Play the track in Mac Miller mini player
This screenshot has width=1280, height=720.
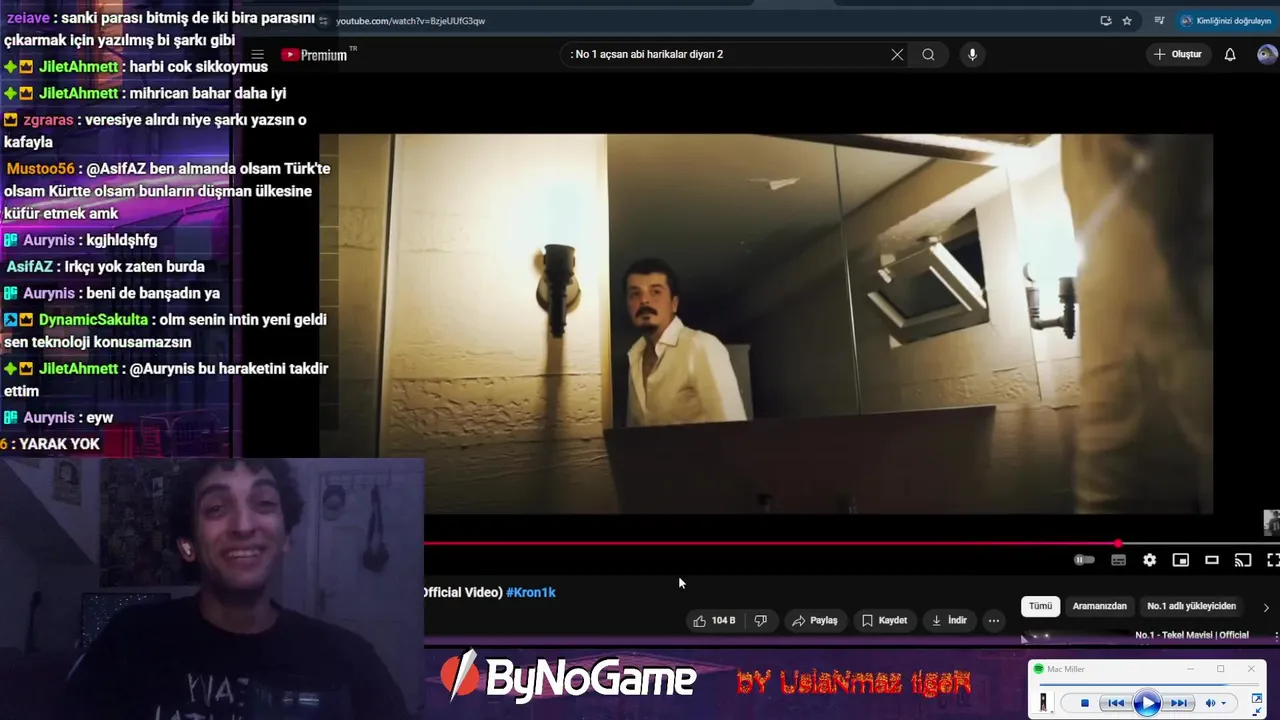point(1147,703)
